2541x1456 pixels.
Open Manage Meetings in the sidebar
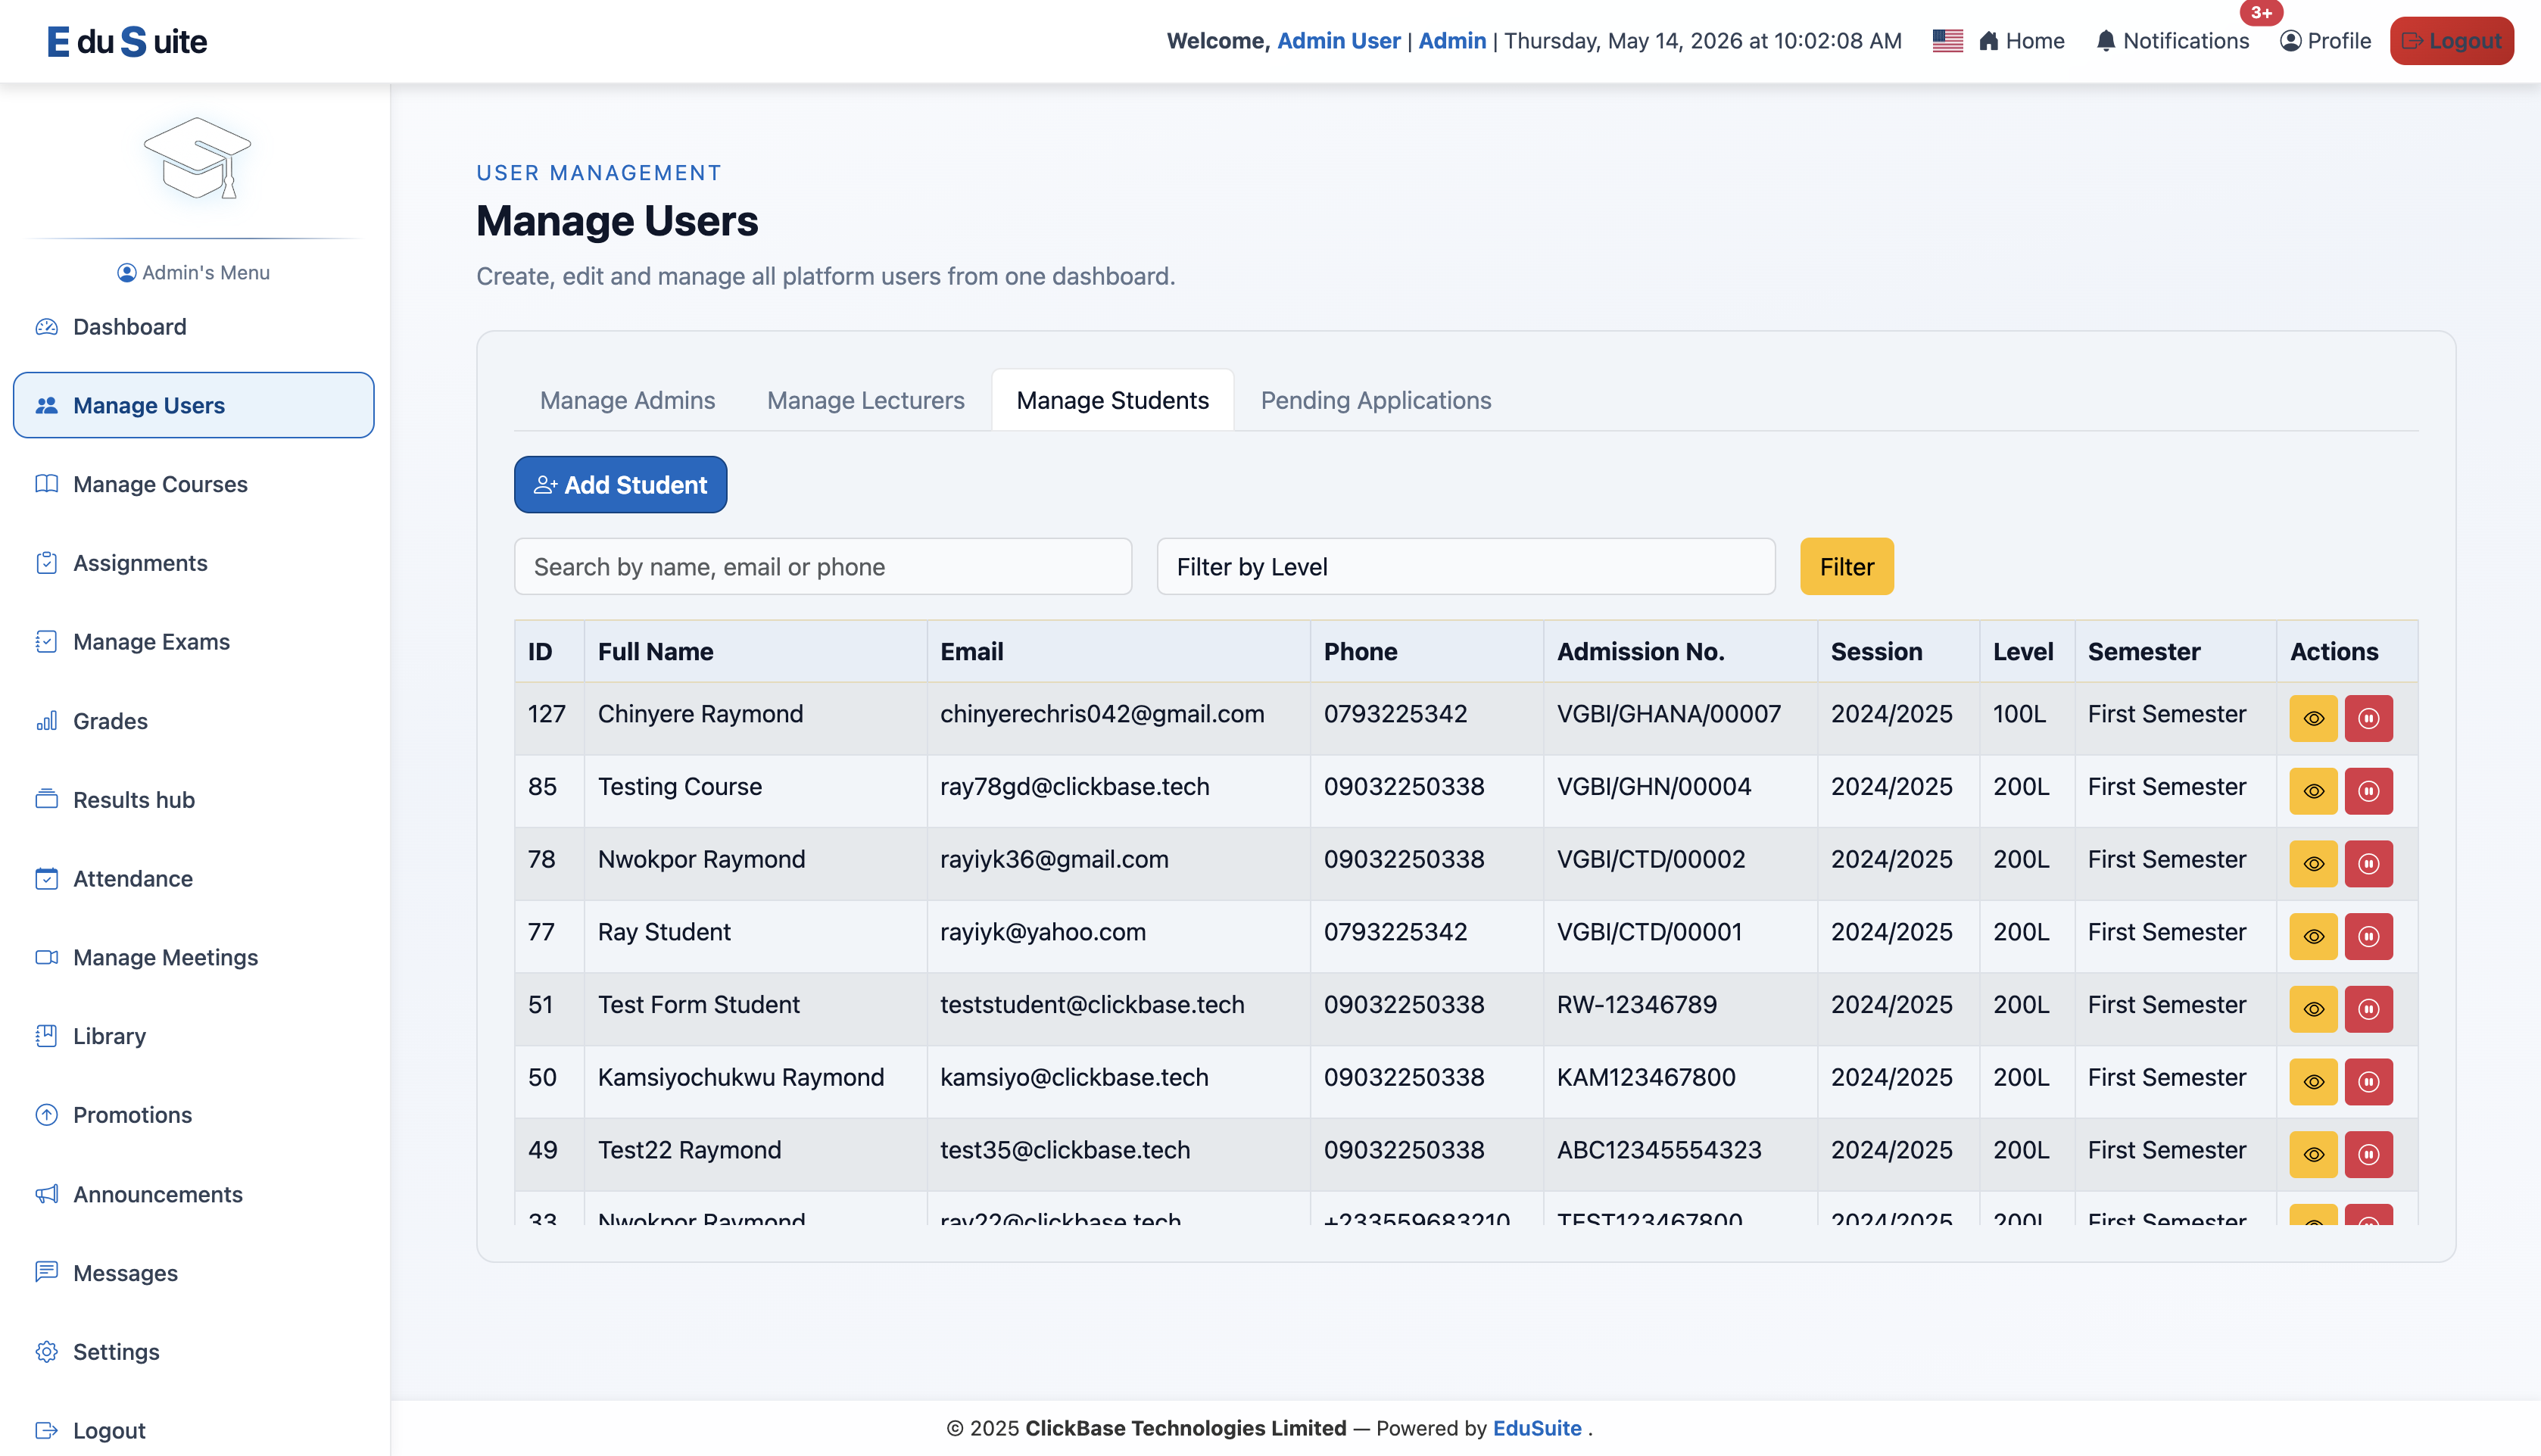(x=193, y=957)
